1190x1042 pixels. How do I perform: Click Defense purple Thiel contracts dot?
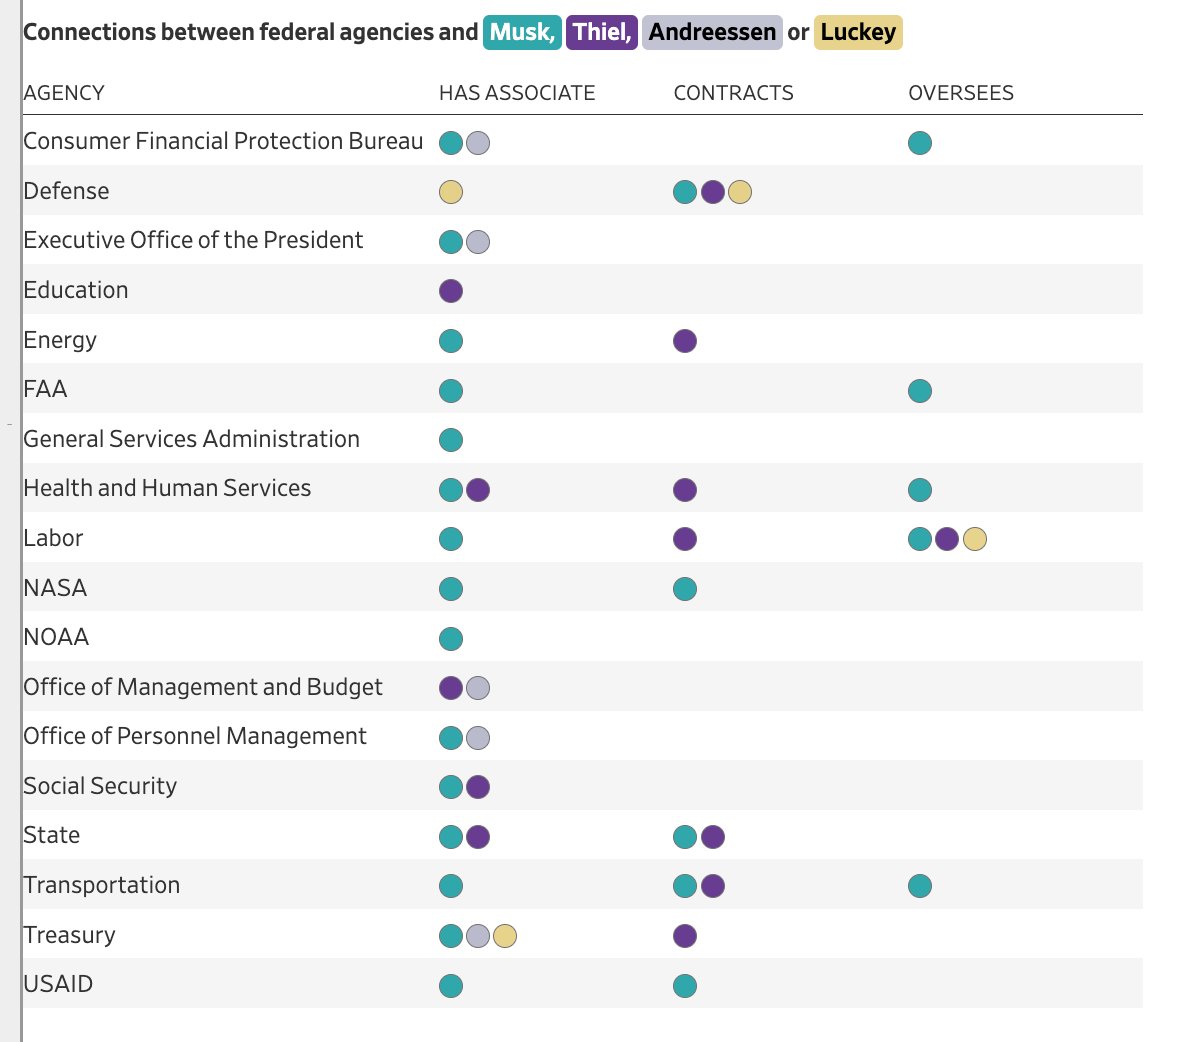713,192
